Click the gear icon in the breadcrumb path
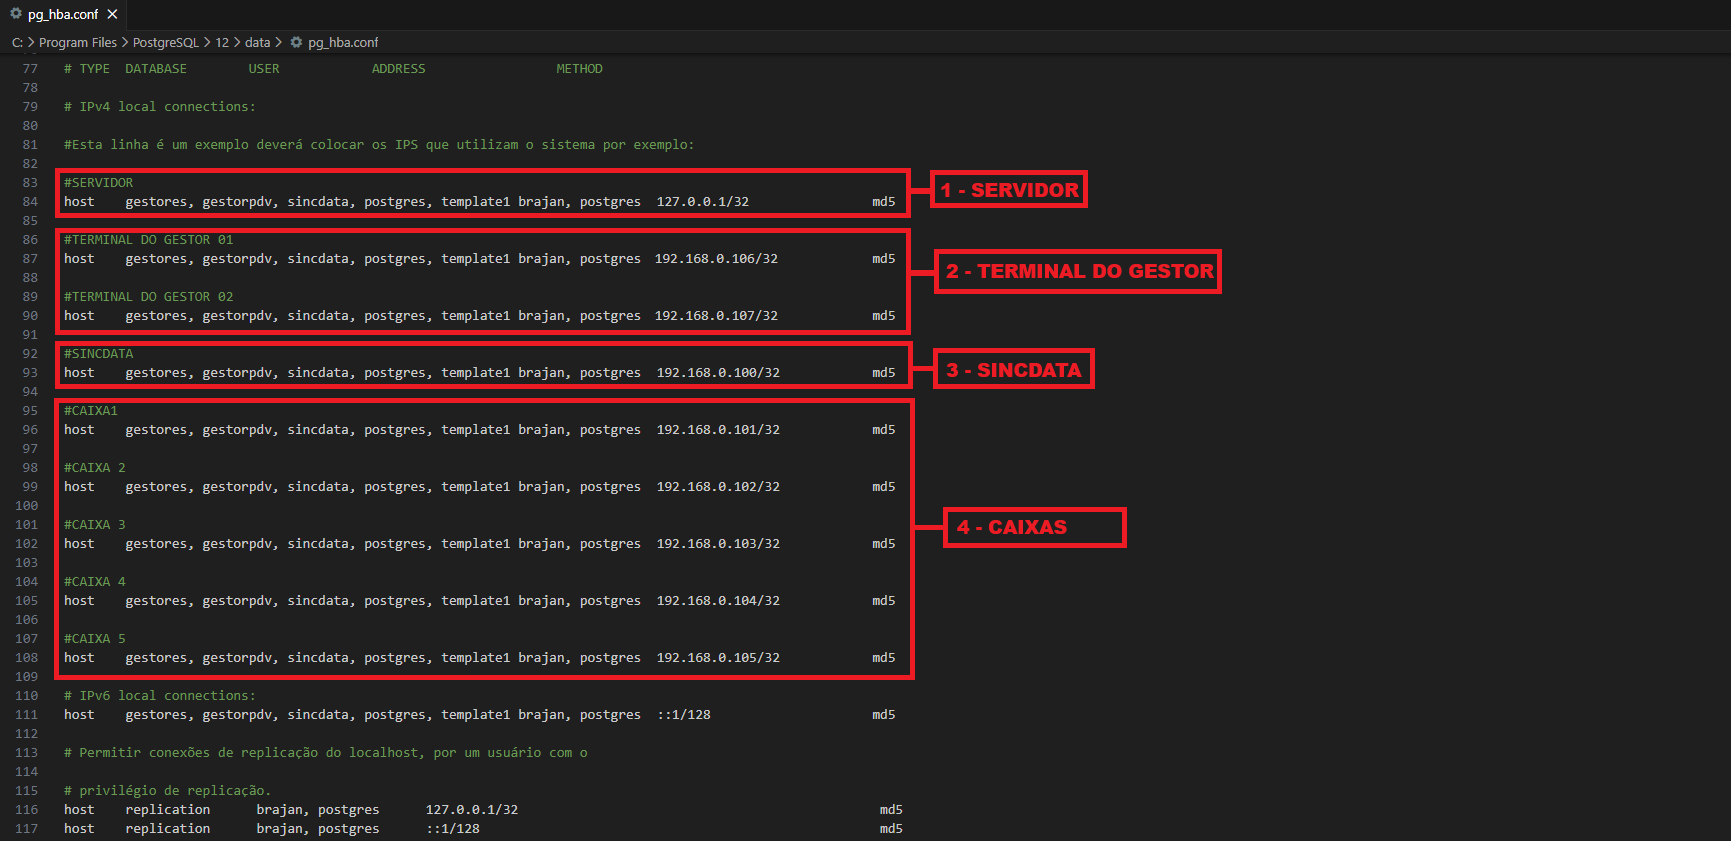This screenshot has height=841, width=1731. pos(296,42)
